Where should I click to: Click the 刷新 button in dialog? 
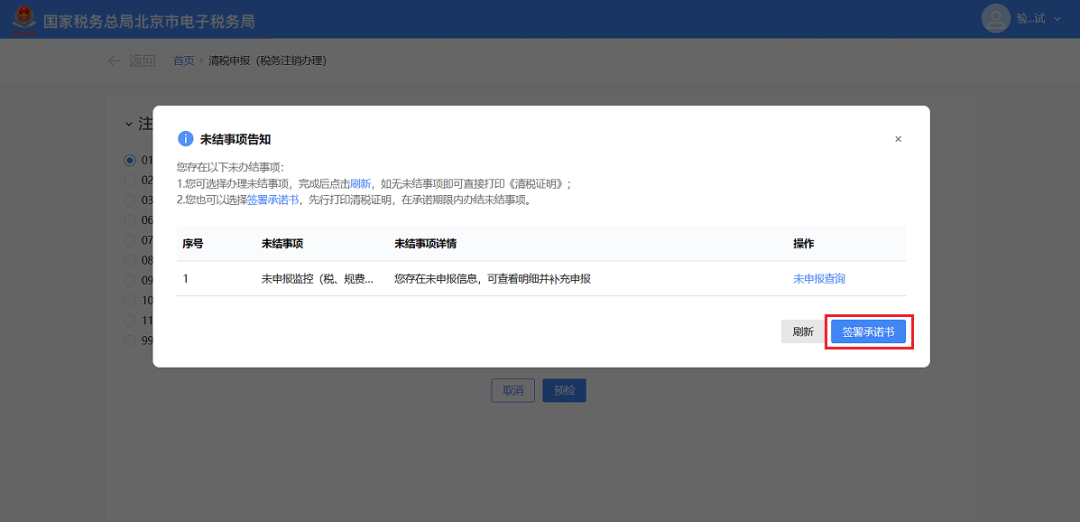coord(802,332)
